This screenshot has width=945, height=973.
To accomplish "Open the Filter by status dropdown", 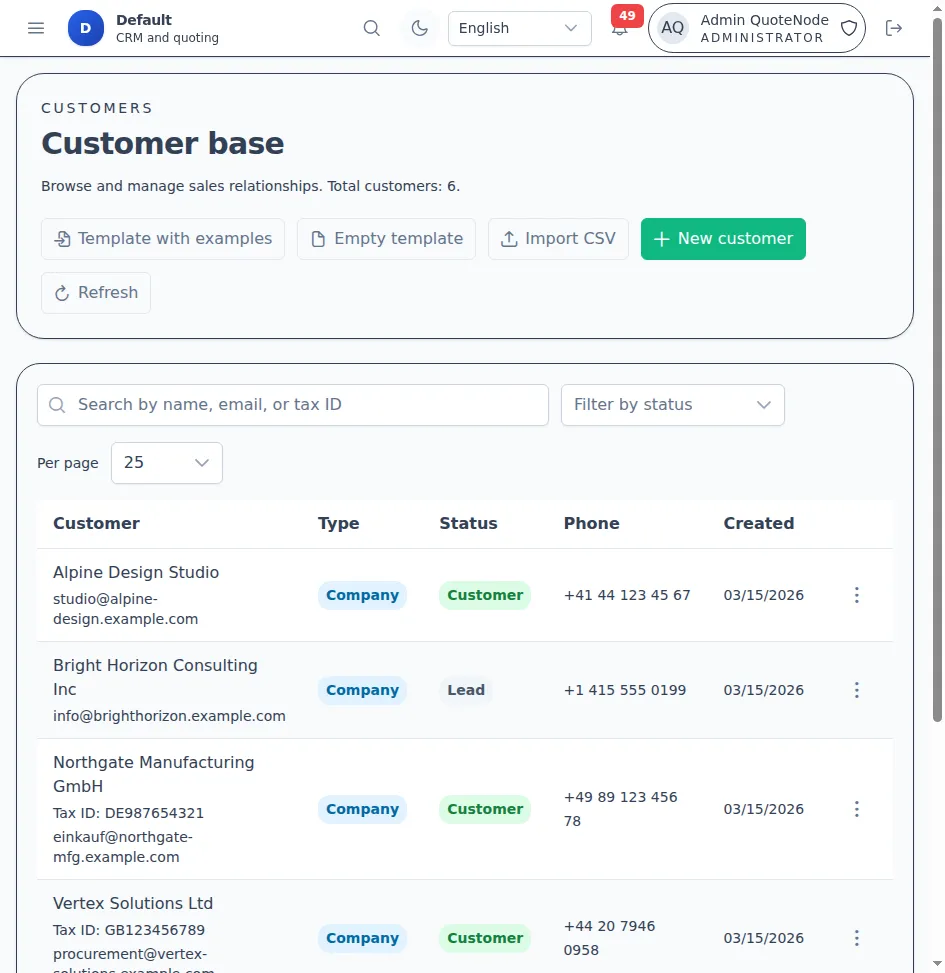I will (x=672, y=405).
